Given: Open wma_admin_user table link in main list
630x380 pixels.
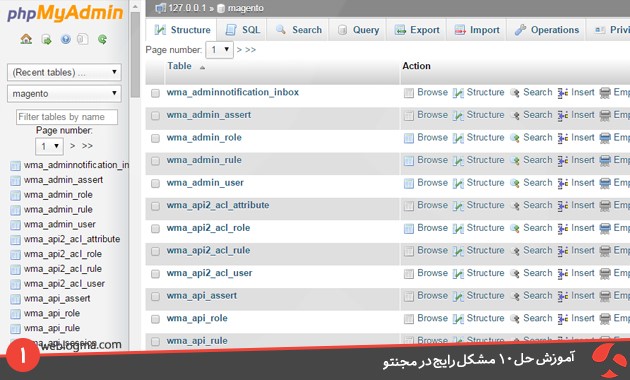Looking at the screenshot, I should tap(205, 182).
